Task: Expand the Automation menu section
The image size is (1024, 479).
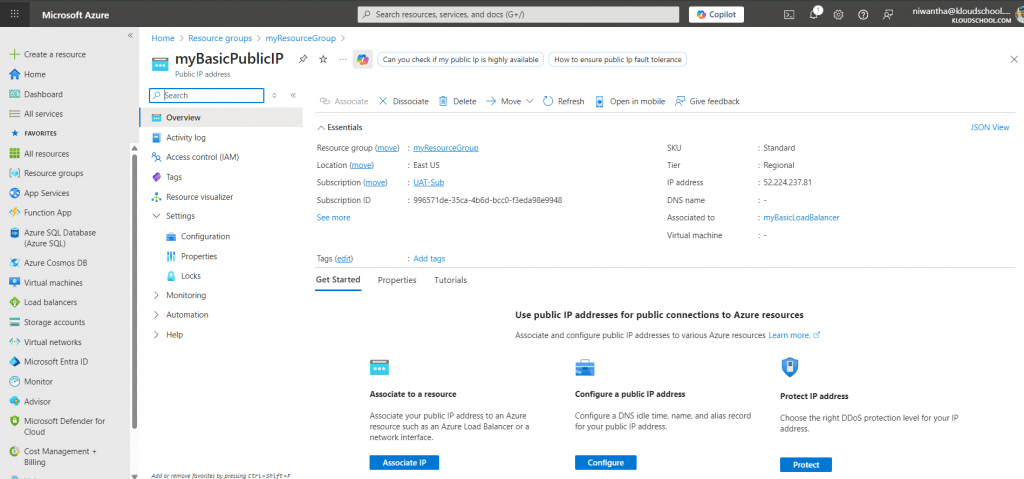Action: pyautogui.click(x=156, y=315)
